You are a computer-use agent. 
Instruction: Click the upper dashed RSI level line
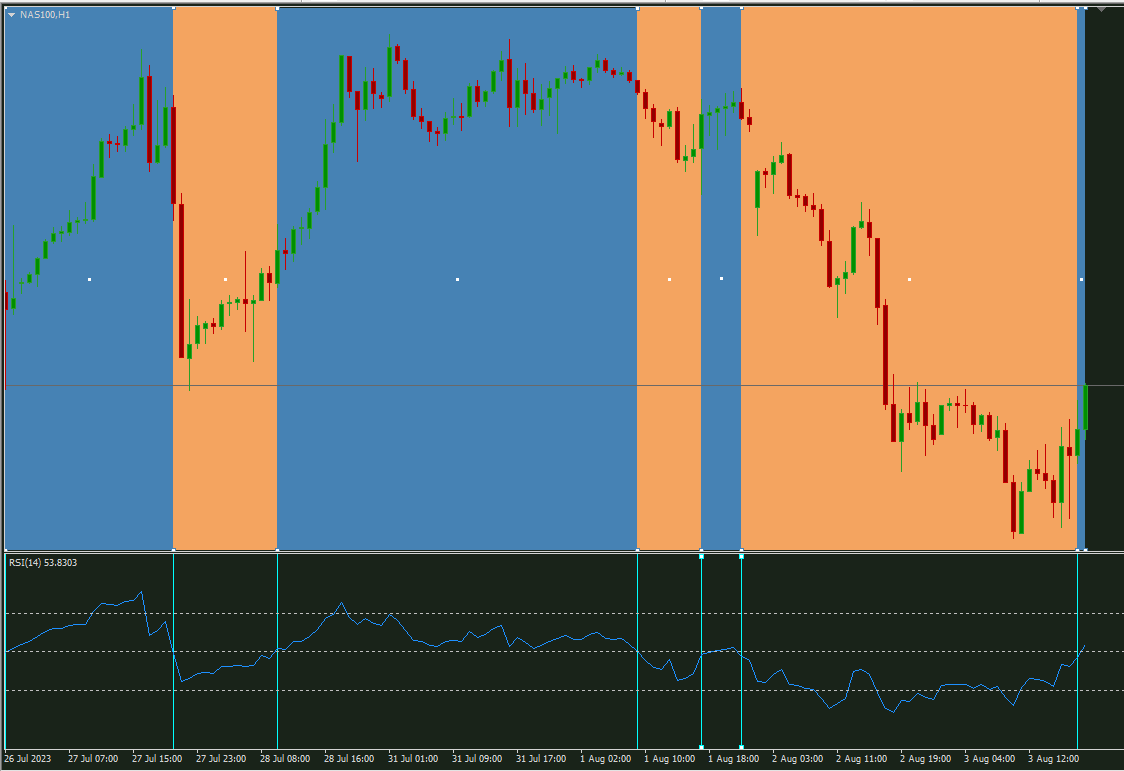545,613
